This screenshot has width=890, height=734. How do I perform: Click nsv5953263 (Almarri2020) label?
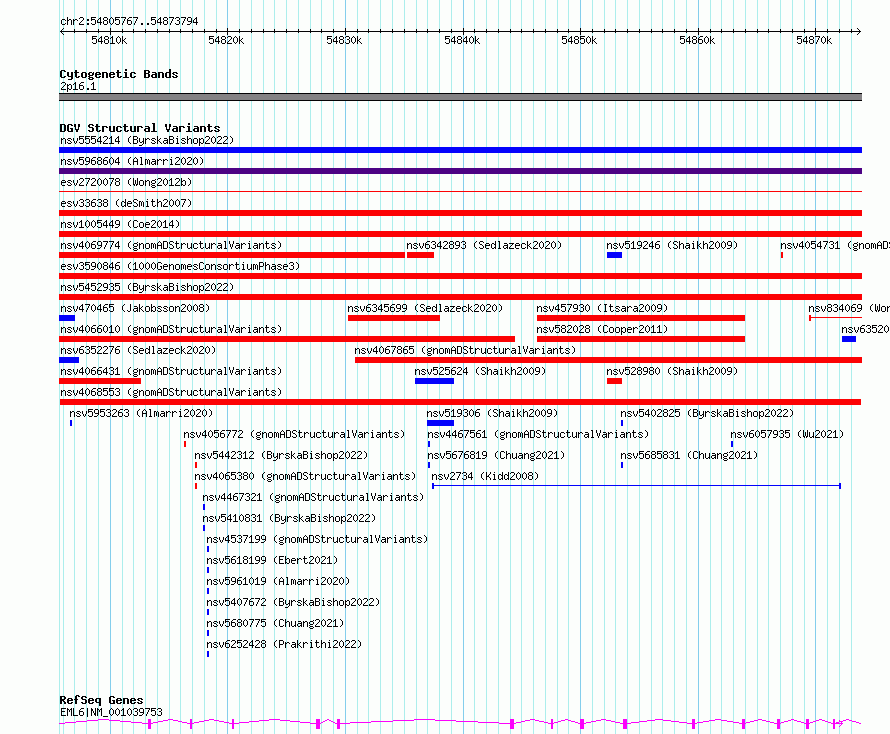click(141, 413)
